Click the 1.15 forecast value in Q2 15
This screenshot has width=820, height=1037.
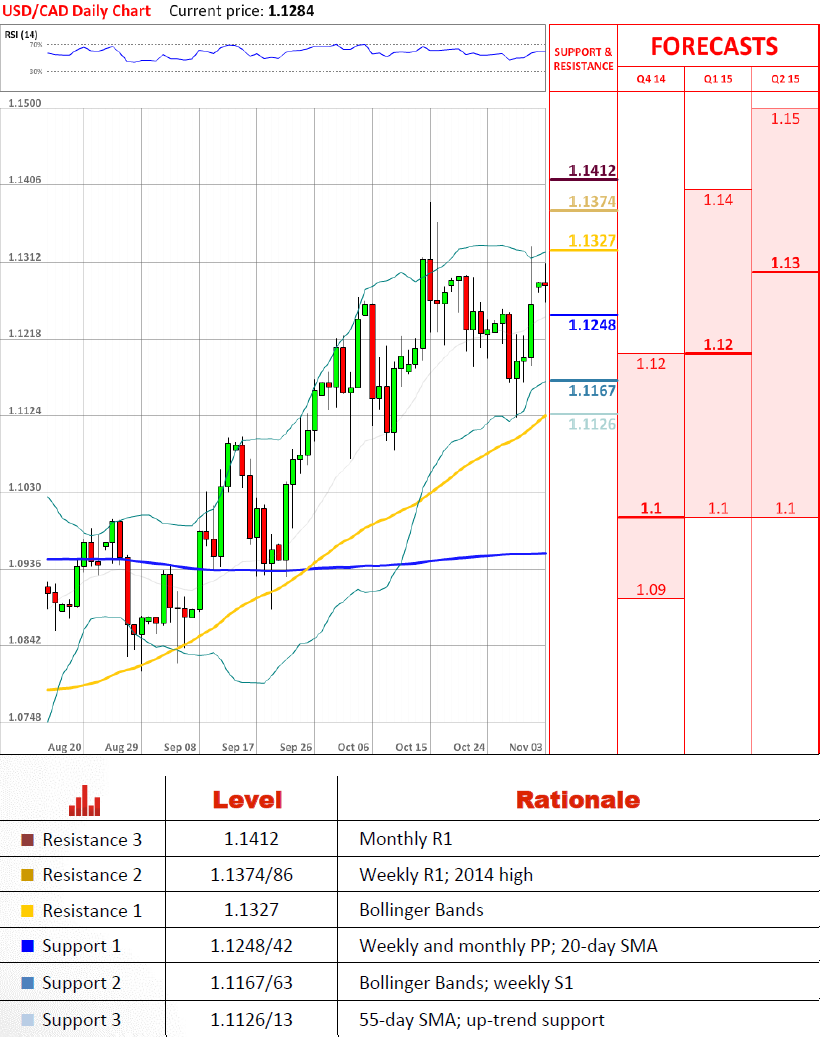(x=785, y=119)
